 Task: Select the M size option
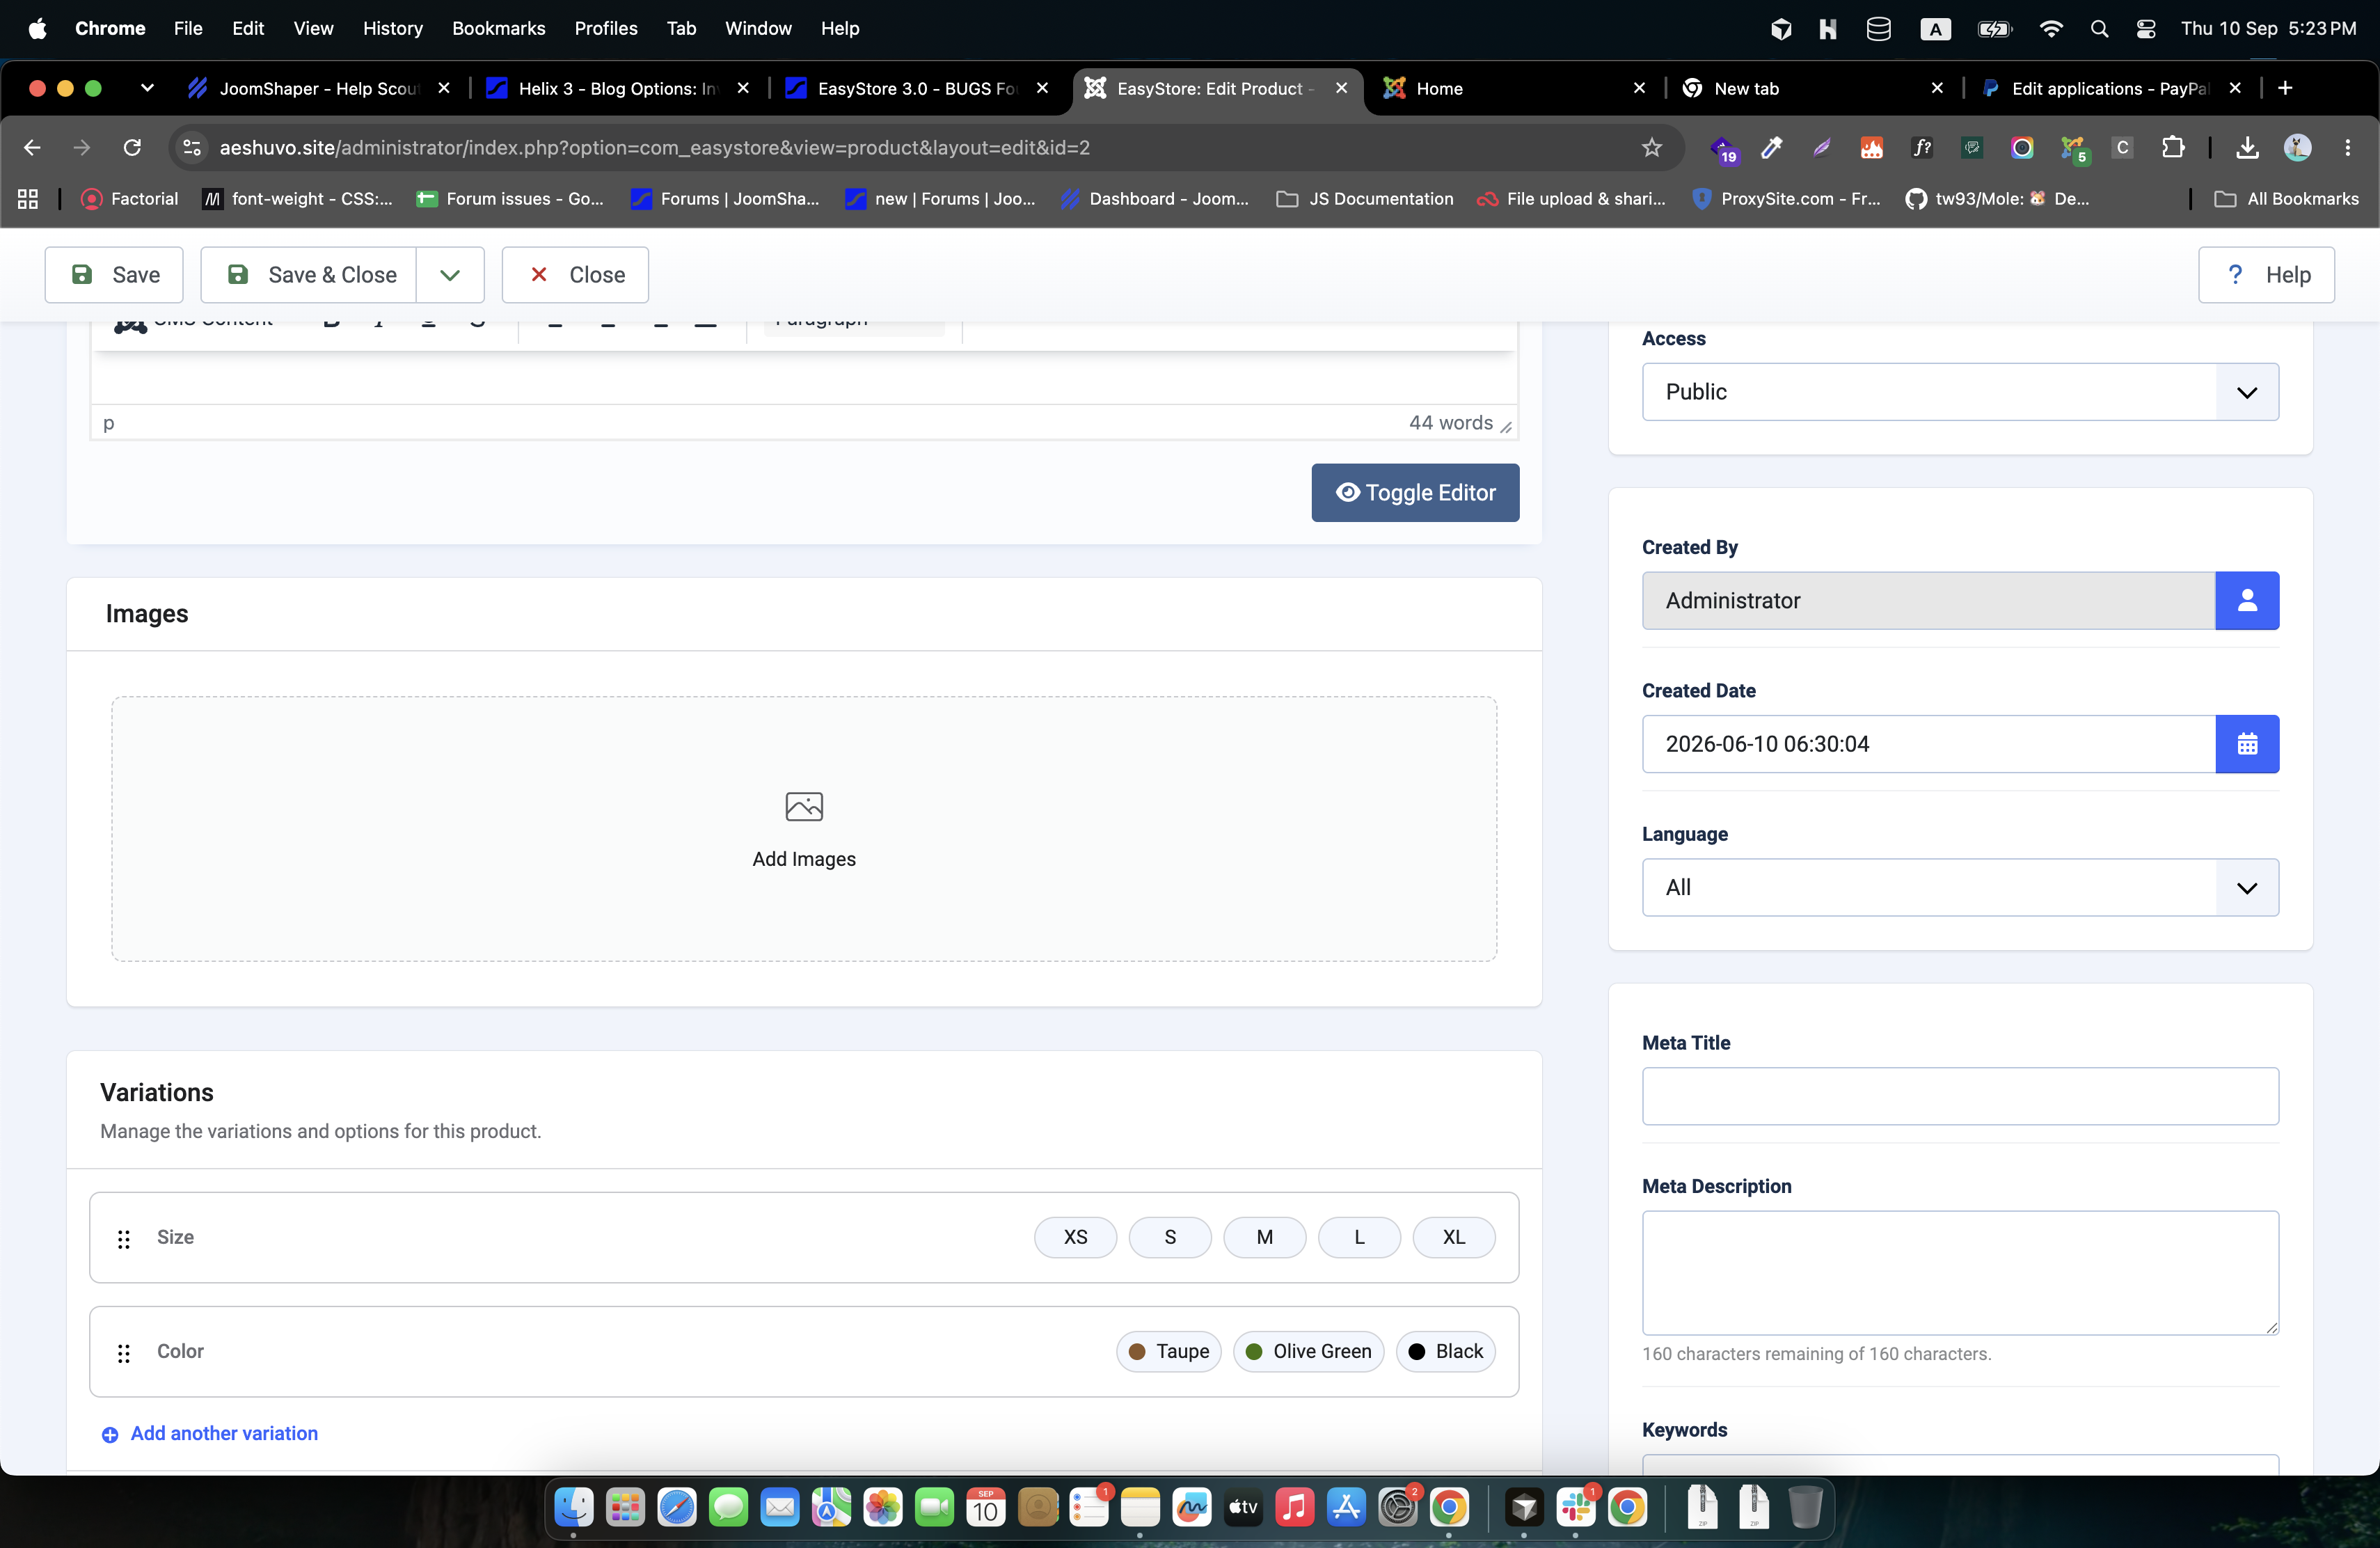tap(1264, 1237)
